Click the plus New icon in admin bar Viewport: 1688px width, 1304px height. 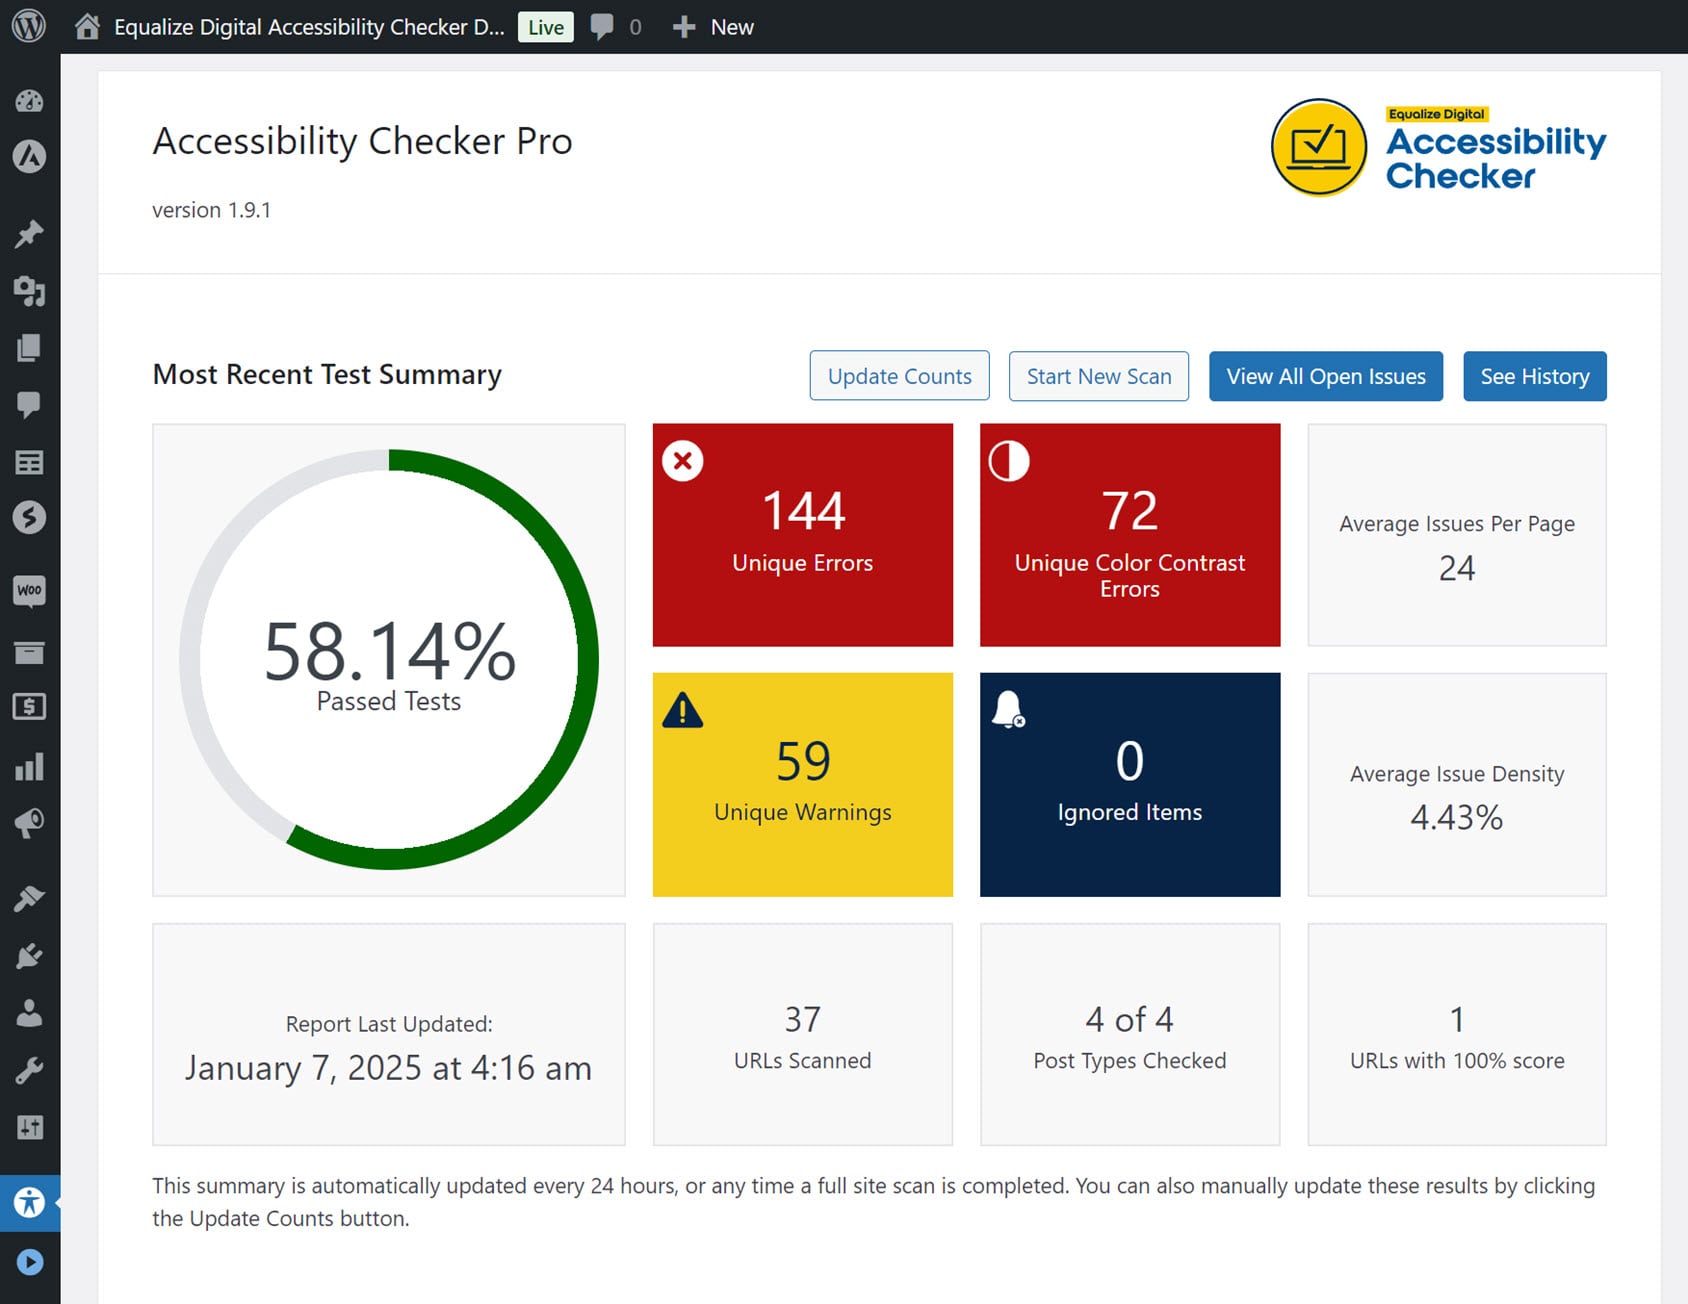coord(684,27)
